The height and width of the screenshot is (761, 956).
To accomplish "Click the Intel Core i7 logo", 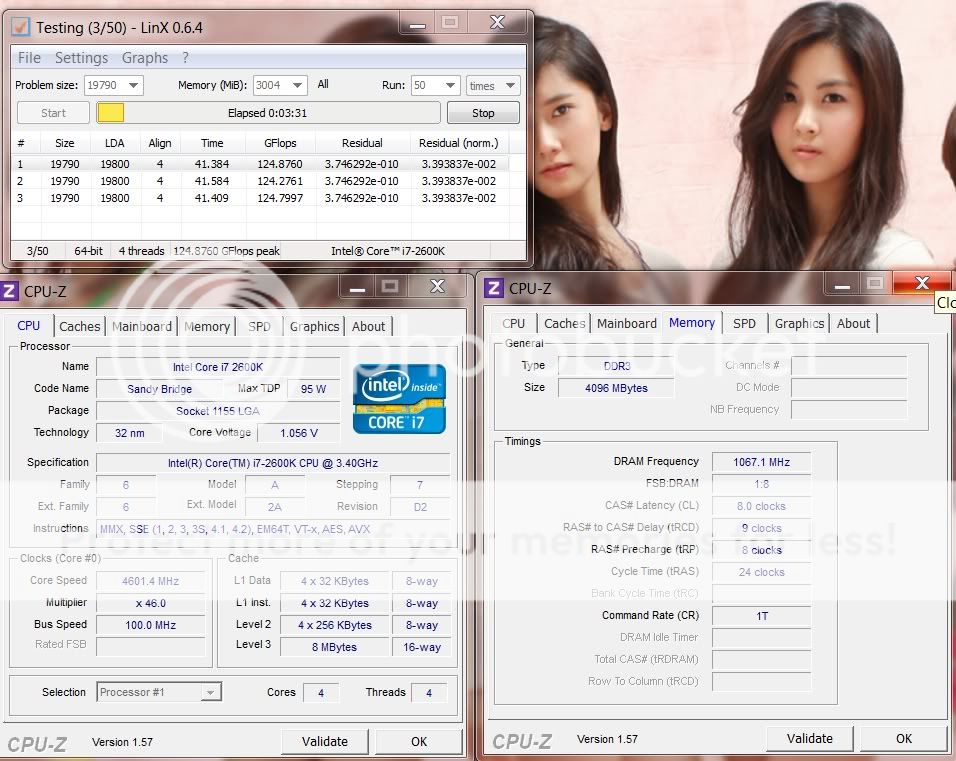I will (x=399, y=398).
